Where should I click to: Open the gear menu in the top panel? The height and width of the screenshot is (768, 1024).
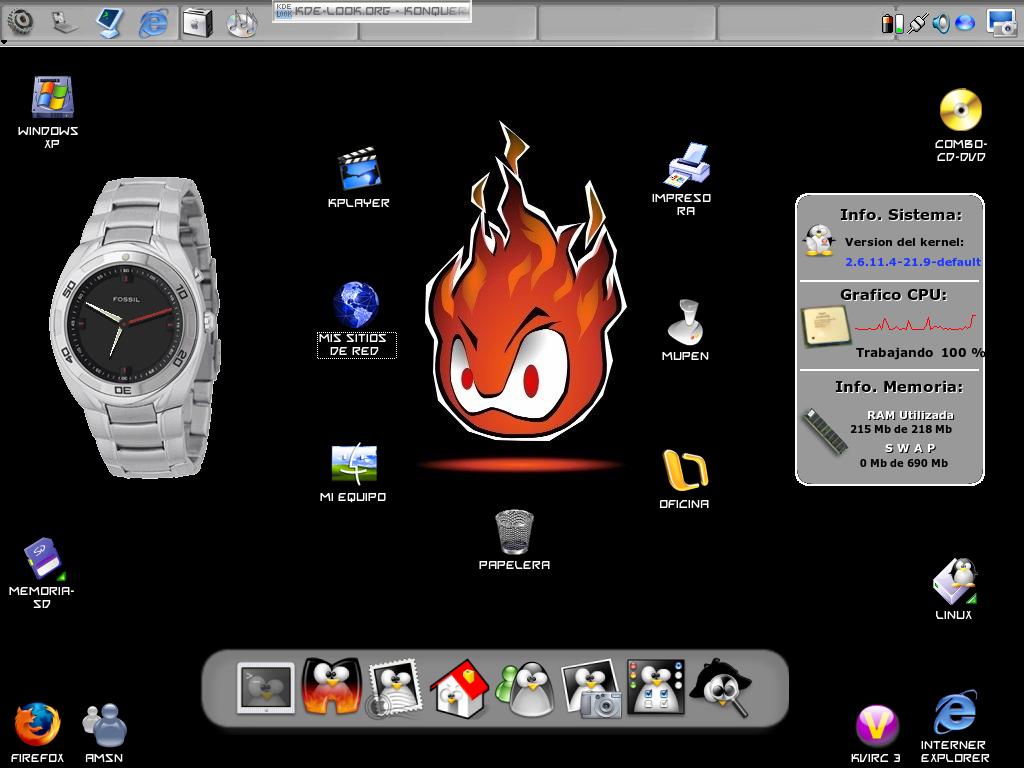pyautogui.click(x=21, y=21)
